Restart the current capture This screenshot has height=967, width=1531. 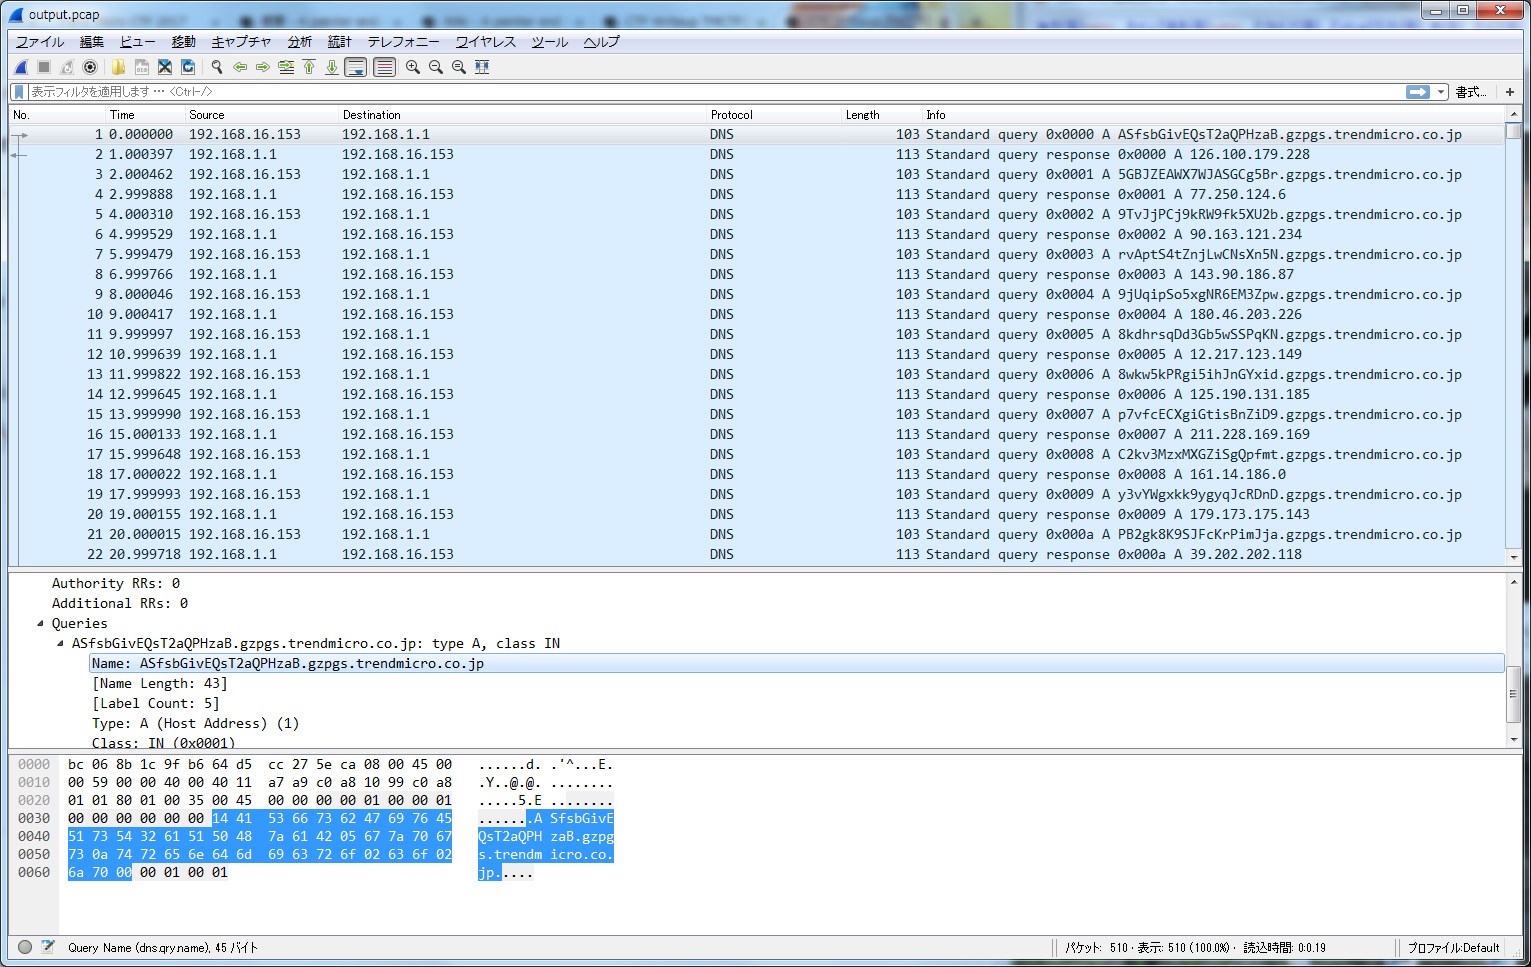tap(67, 67)
